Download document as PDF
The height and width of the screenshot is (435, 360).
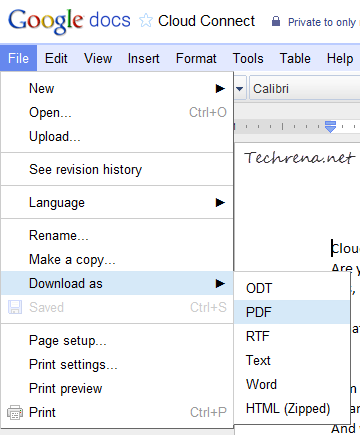tap(292, 312)
